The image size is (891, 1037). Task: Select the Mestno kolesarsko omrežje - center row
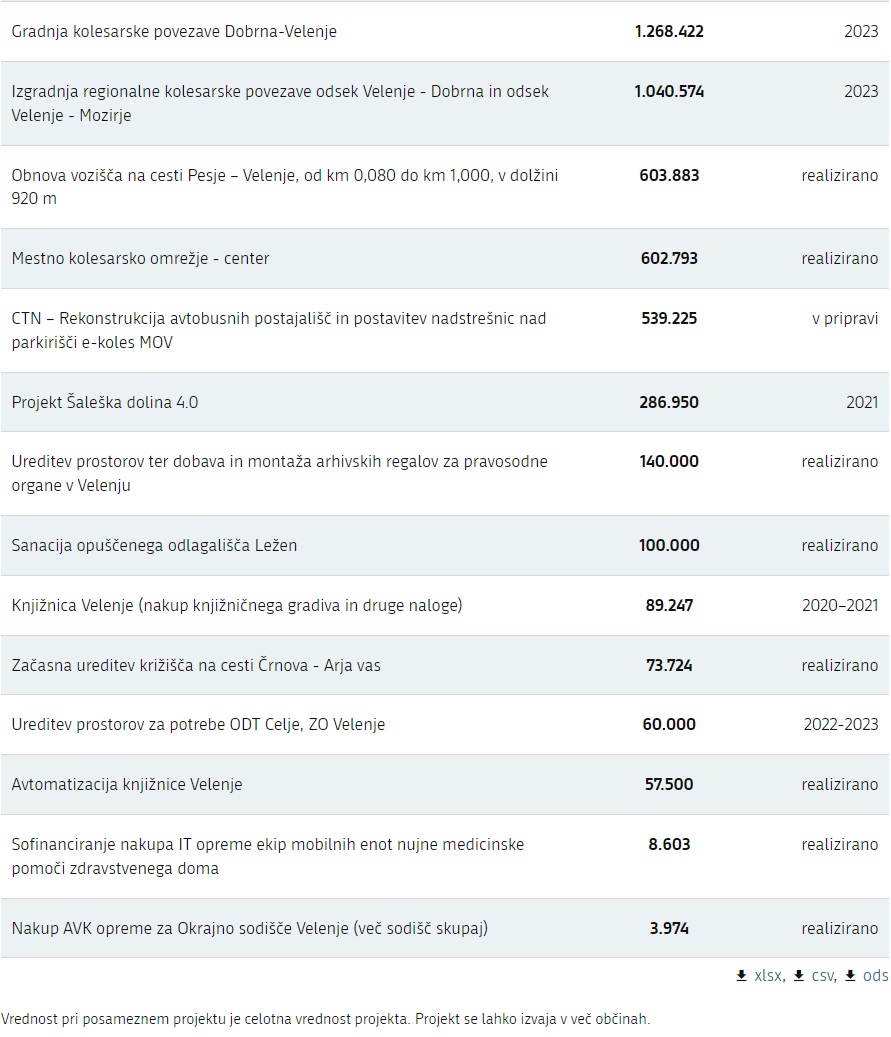tap(445, 259)
